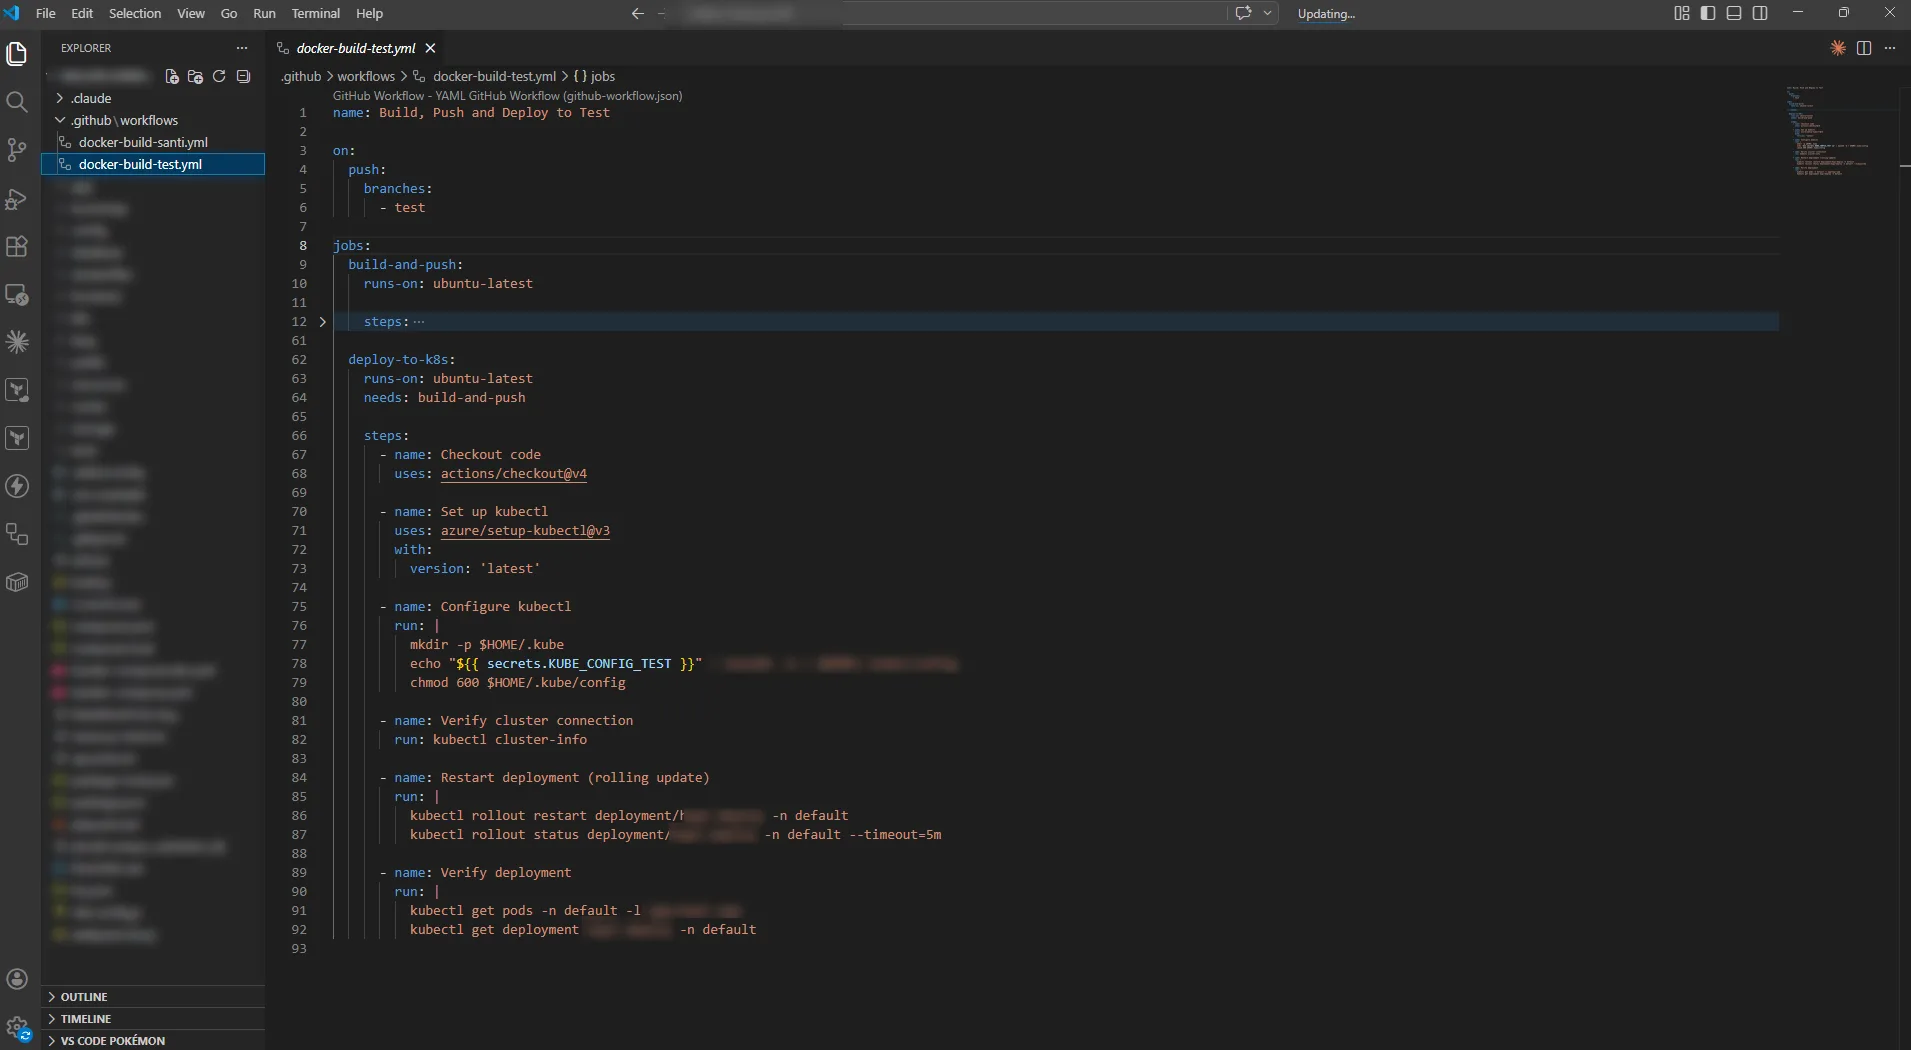1911x1050 pixels.
Task: Open Explorer views and more actions menu
Action: coord(241,48)
